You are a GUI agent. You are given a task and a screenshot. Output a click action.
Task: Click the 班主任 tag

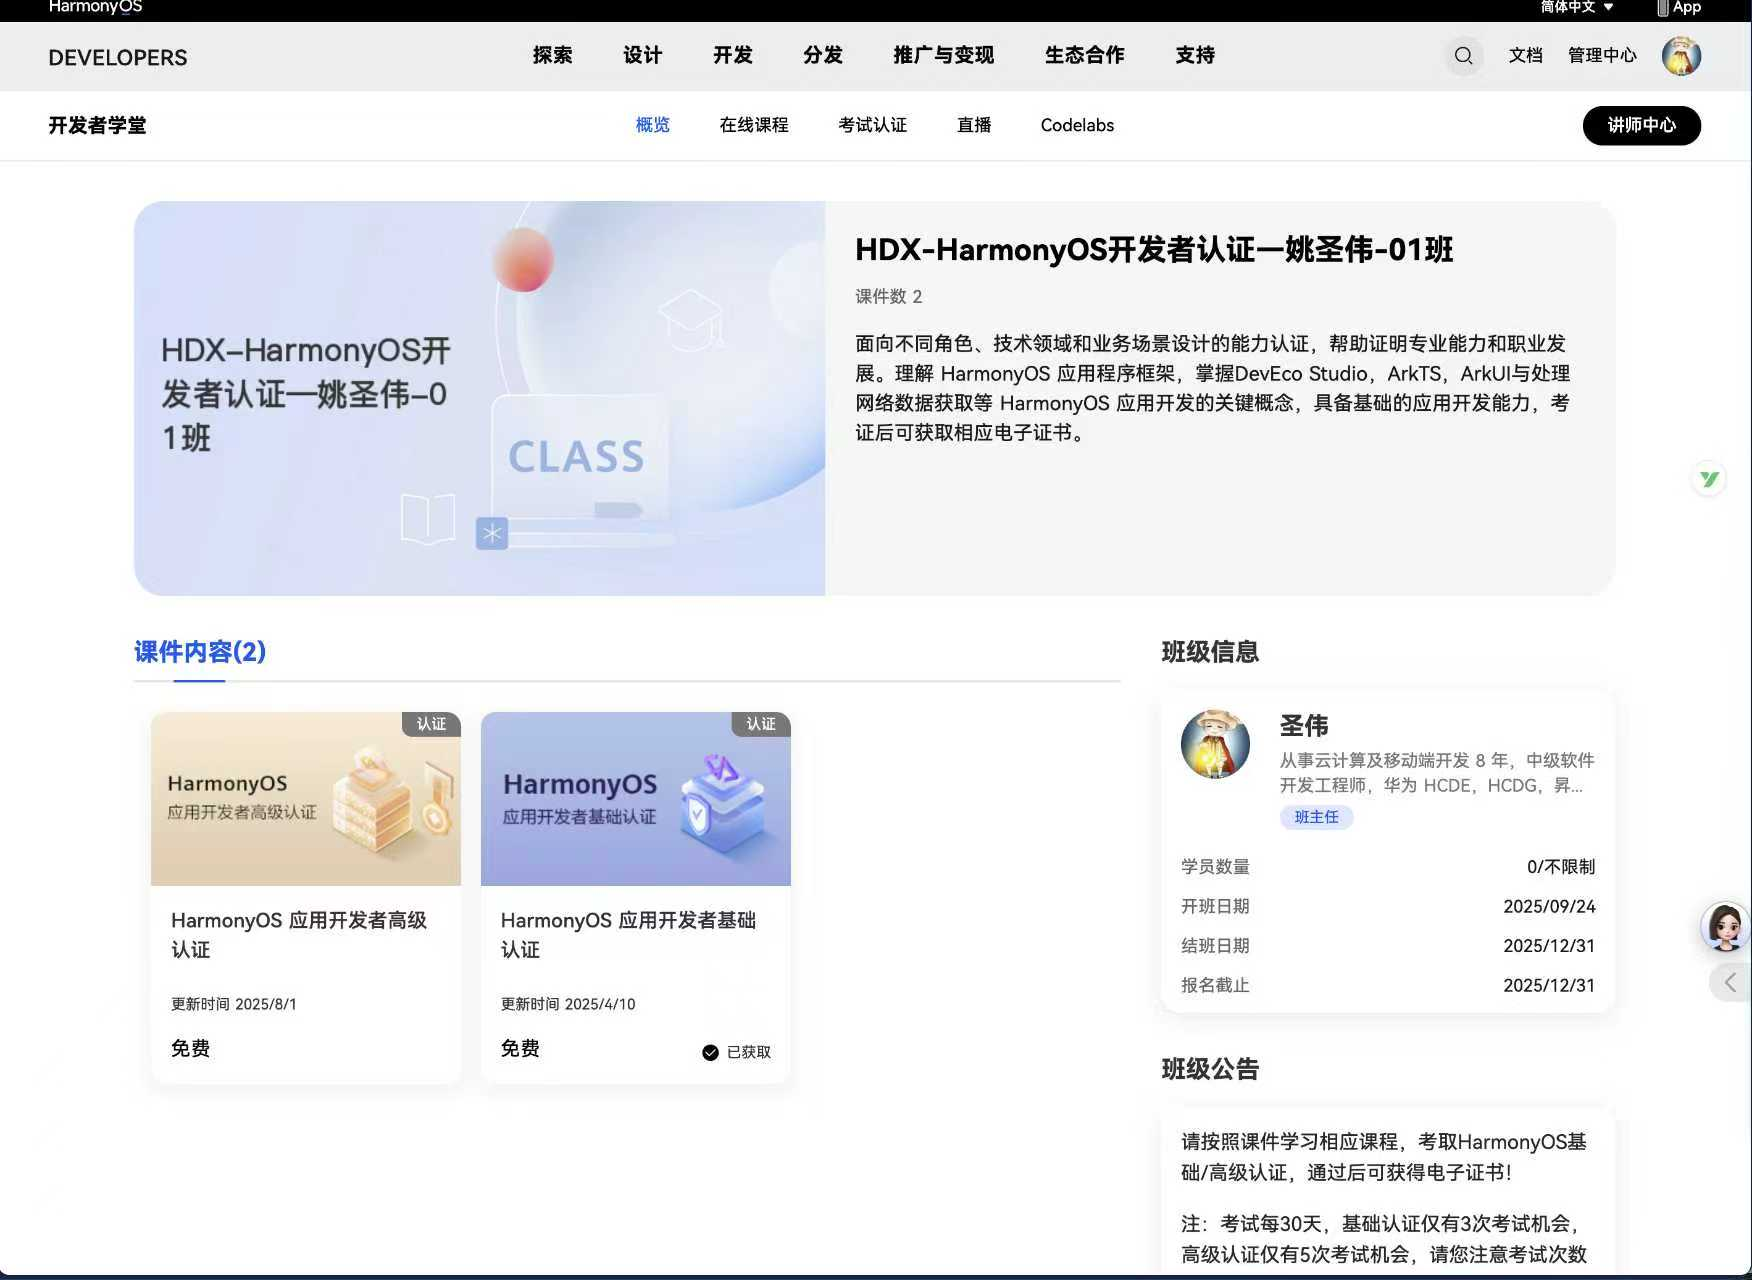tap(1316, 817)
